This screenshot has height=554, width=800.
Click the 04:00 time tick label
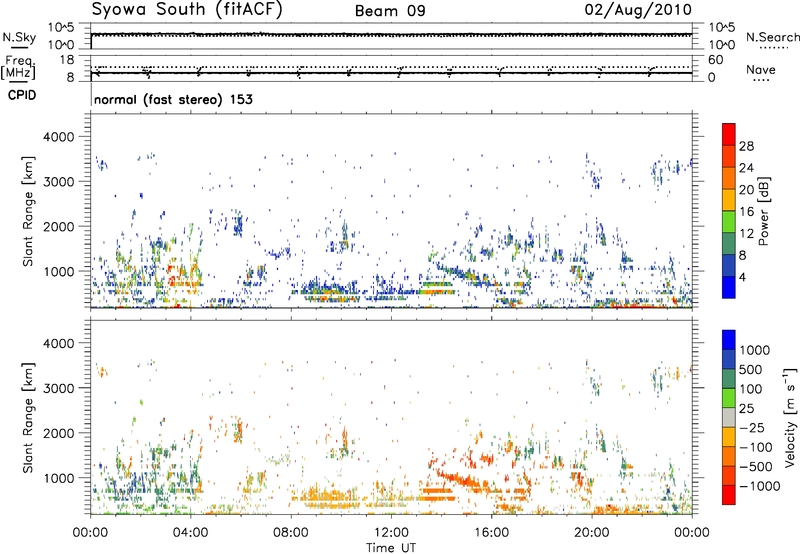191,533
